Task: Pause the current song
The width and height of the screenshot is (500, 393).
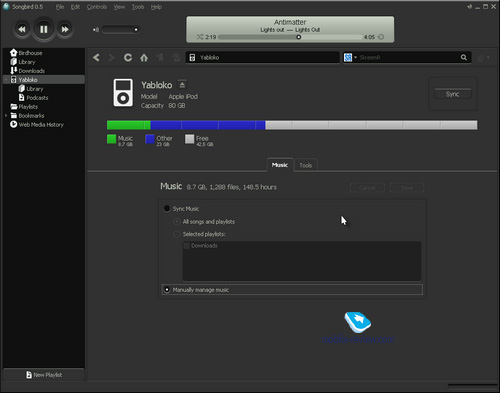Action: click(43, 29)
